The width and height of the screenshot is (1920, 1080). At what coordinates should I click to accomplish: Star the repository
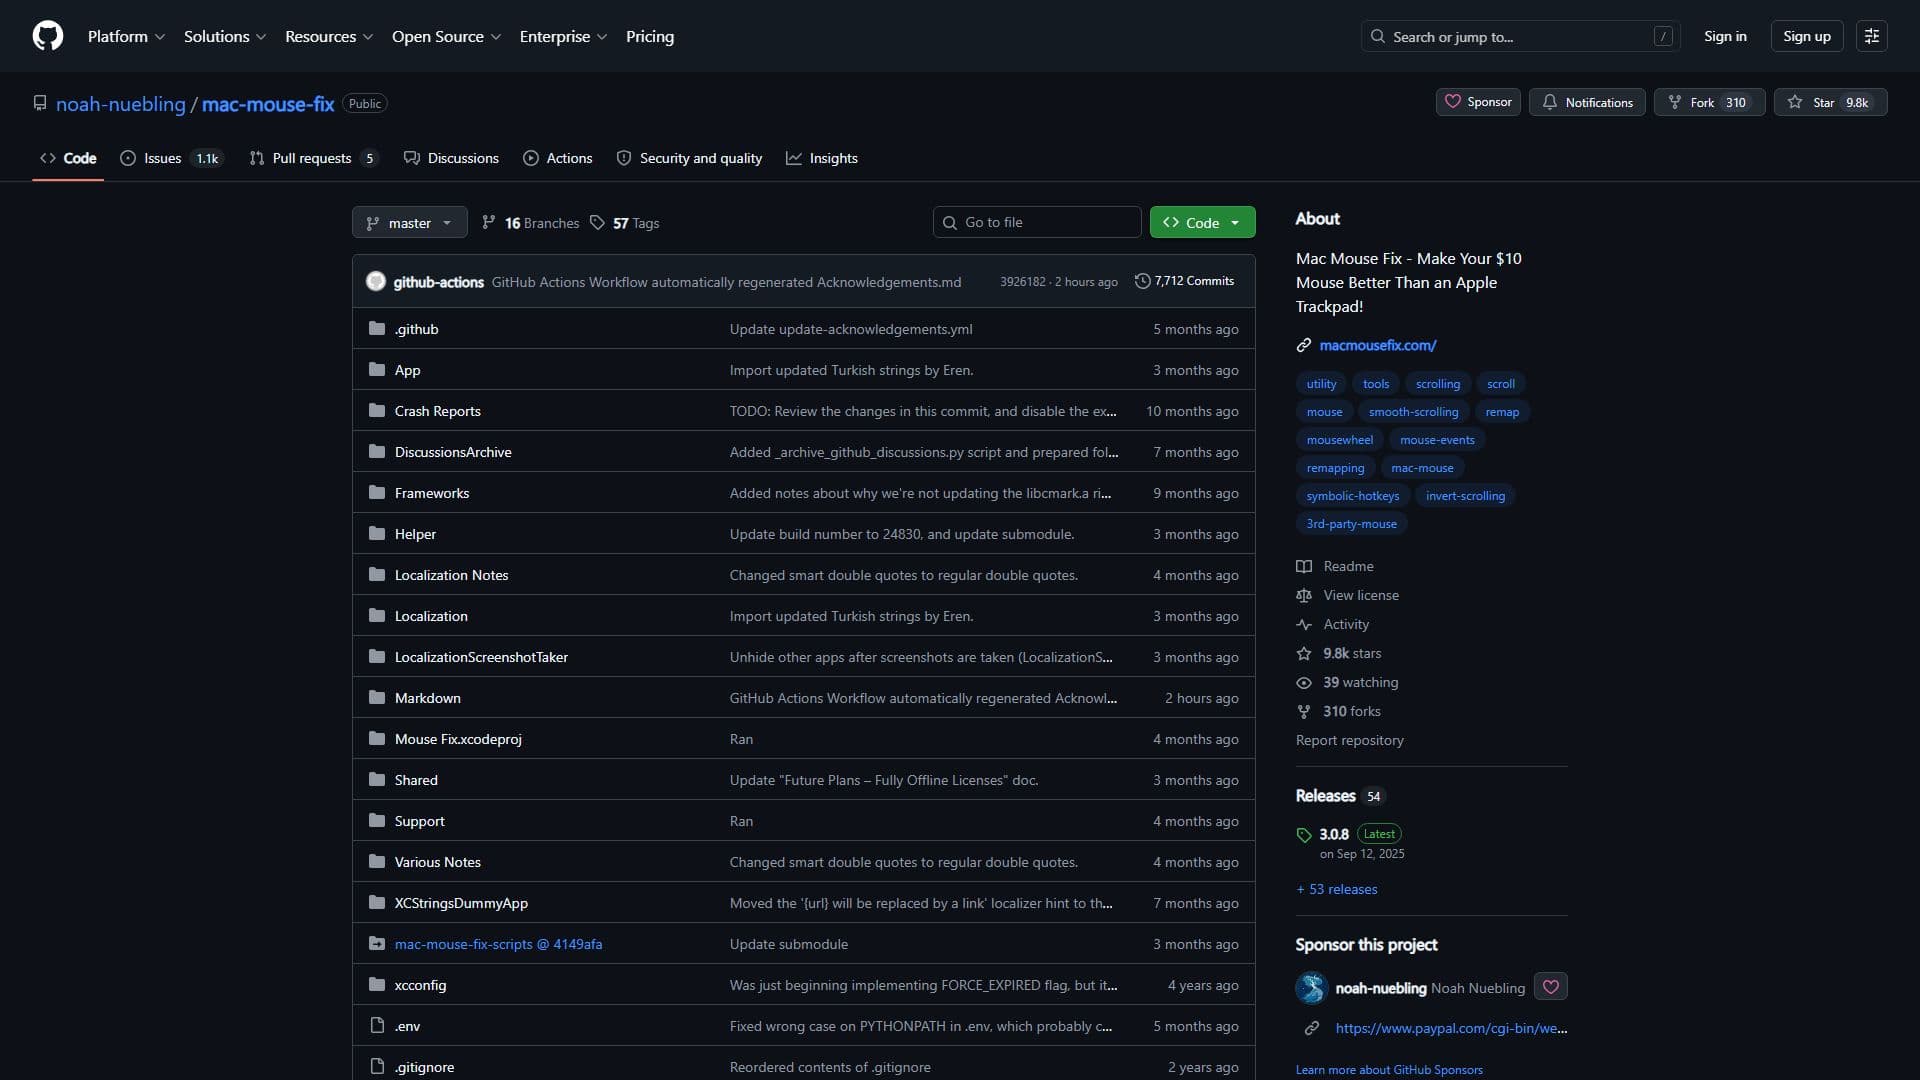click(x=1831, y=102)
